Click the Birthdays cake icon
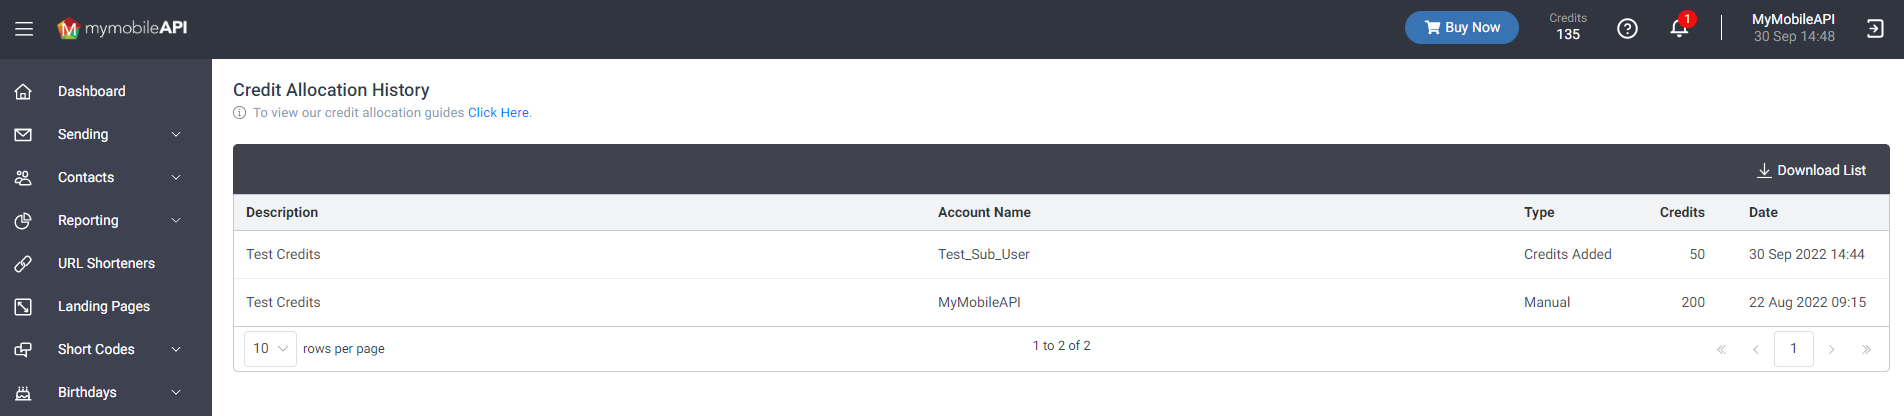1904x416 pixels. coord(23,393)
